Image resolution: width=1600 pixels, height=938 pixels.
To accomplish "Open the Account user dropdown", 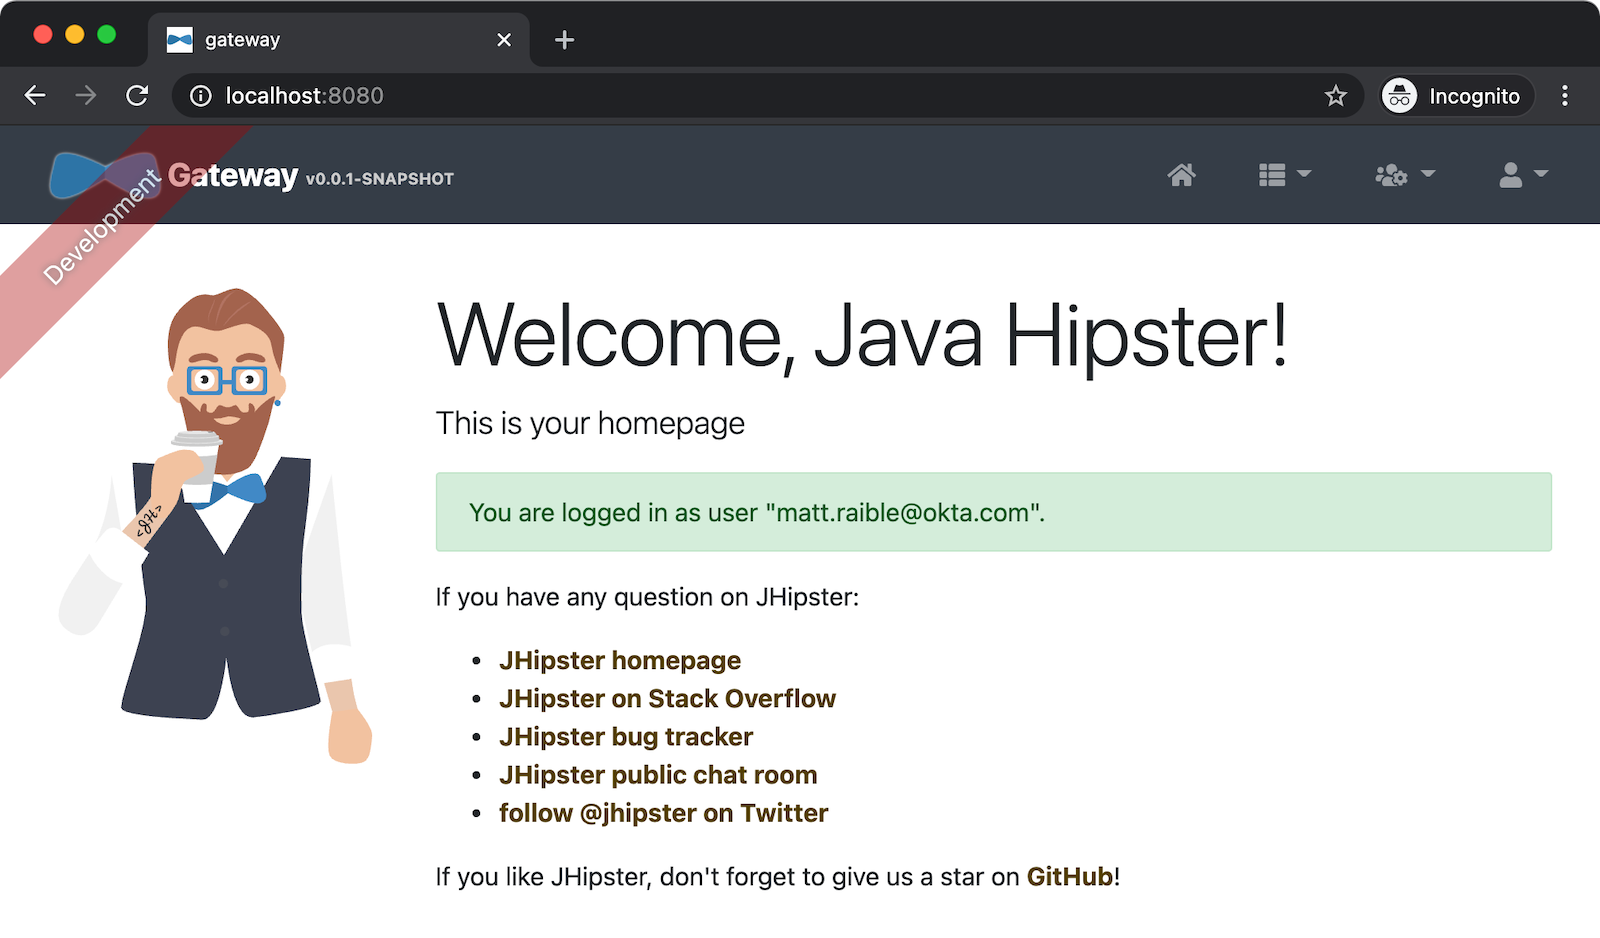I will point(1523,175).
